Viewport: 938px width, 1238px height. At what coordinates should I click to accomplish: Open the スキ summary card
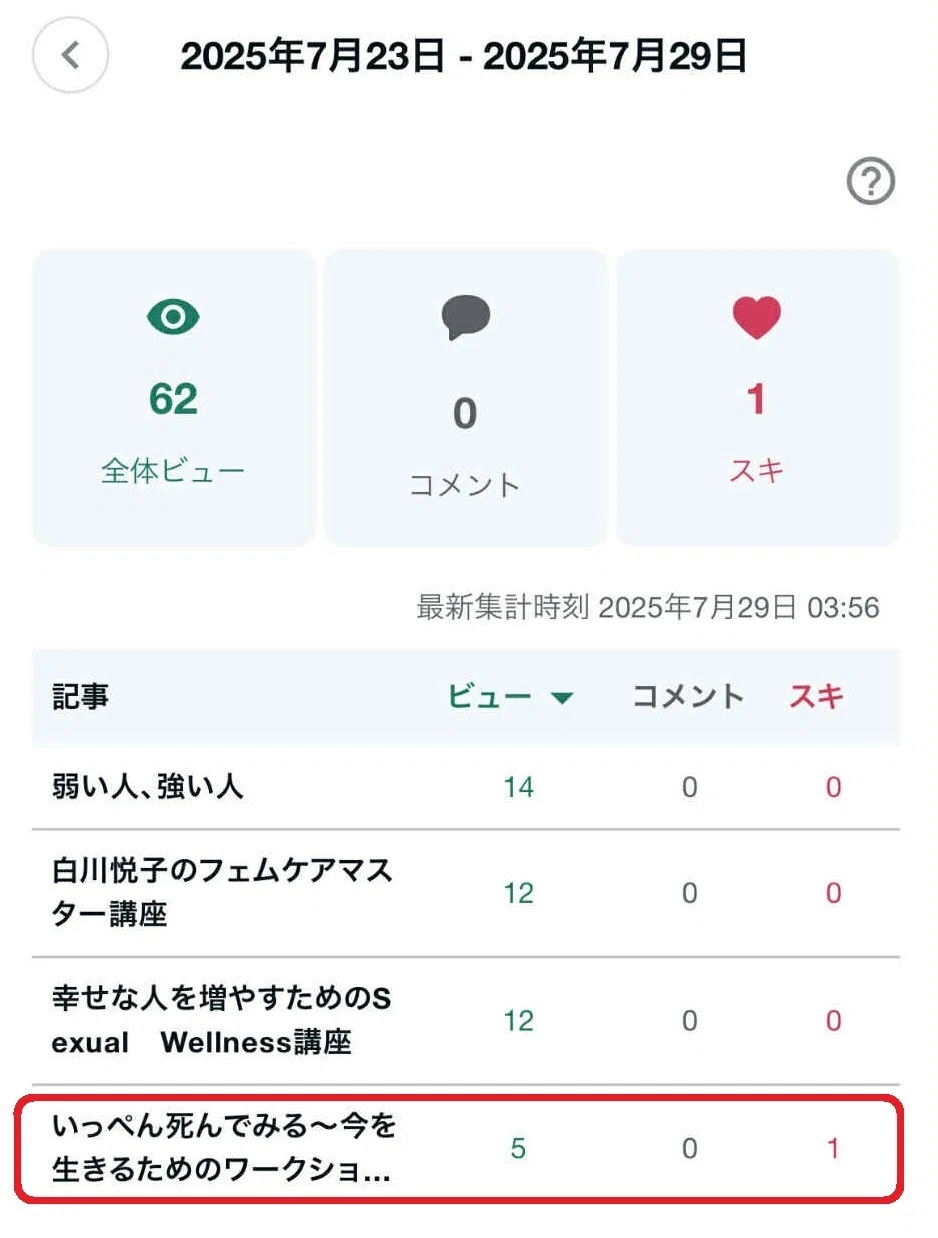click(x=757, y=398)
